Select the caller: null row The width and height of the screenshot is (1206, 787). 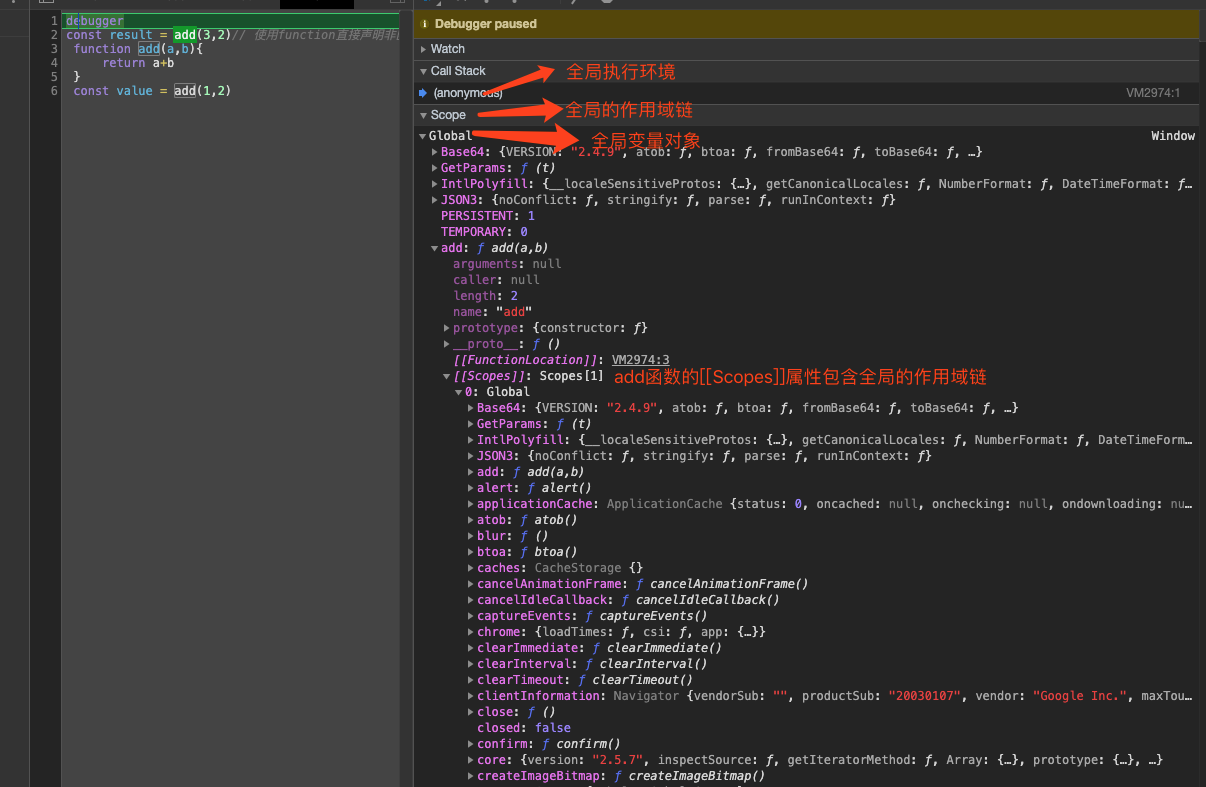(x=496, y=280)
